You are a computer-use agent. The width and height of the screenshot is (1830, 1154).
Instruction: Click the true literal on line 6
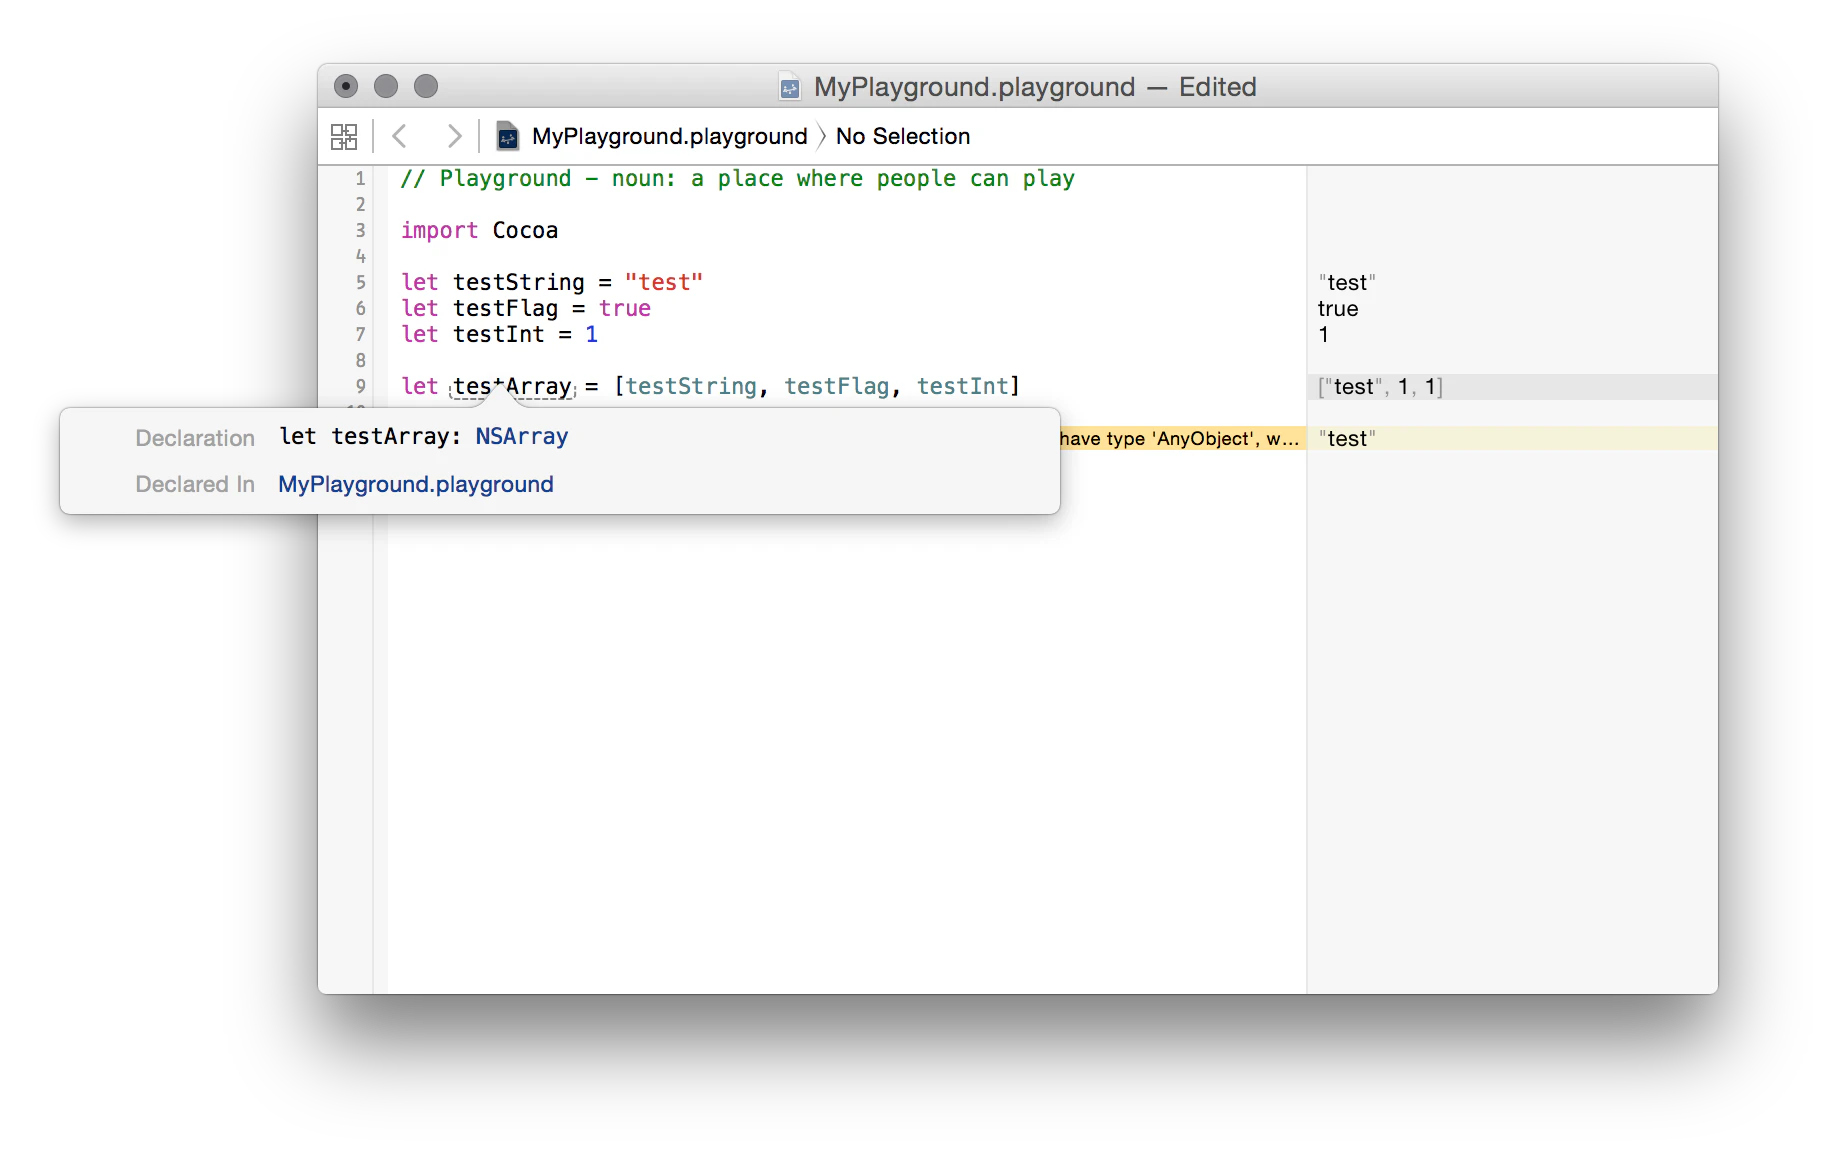click(x=625, y=309)
